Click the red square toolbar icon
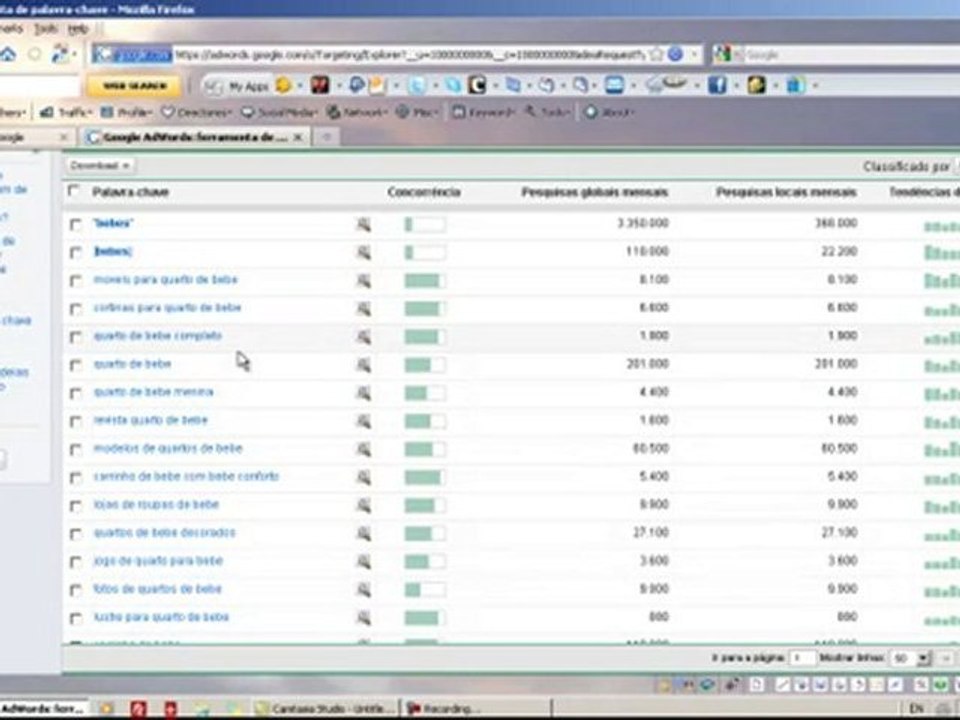Image resolution: width=960 pixels, height=720 pixels. [x=320, y=85]
